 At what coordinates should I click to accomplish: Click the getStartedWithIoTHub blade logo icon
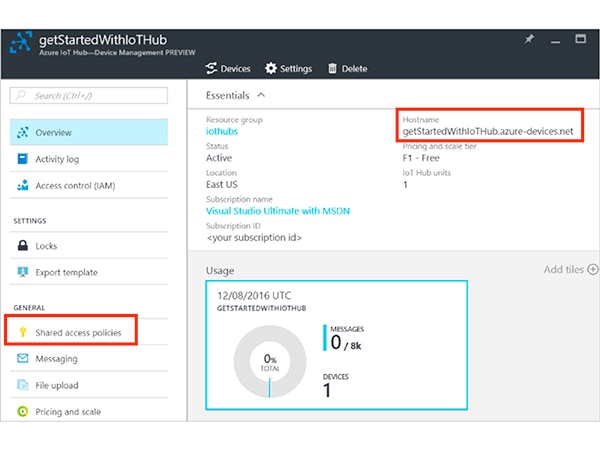22,43
